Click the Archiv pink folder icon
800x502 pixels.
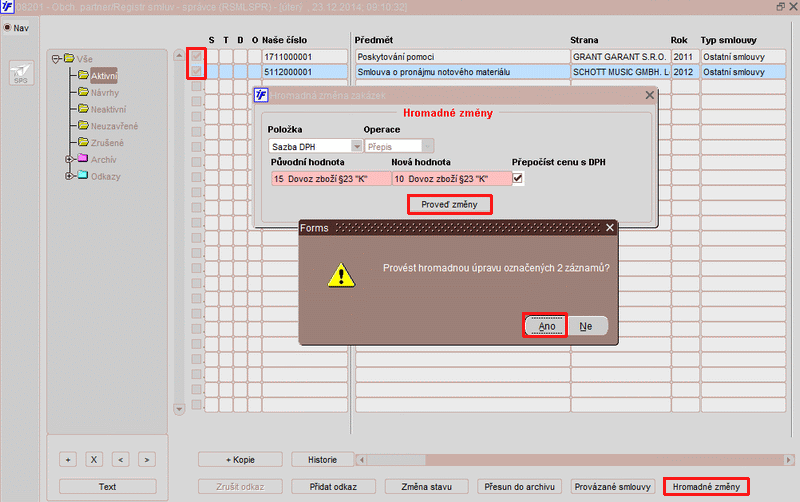pyautogui.click(x=83, y=159)
